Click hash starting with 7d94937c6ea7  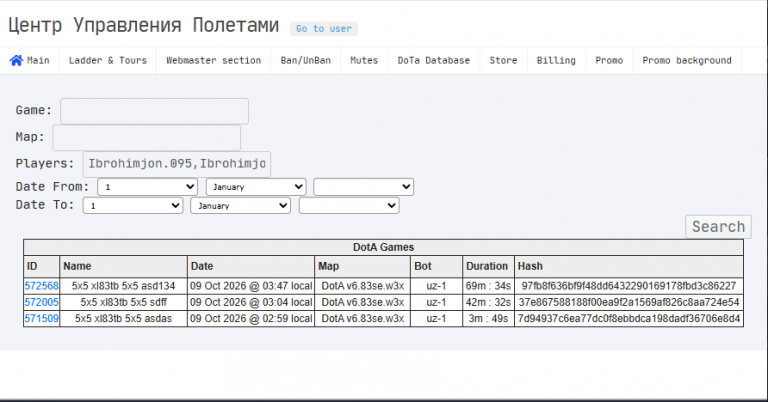629,319
